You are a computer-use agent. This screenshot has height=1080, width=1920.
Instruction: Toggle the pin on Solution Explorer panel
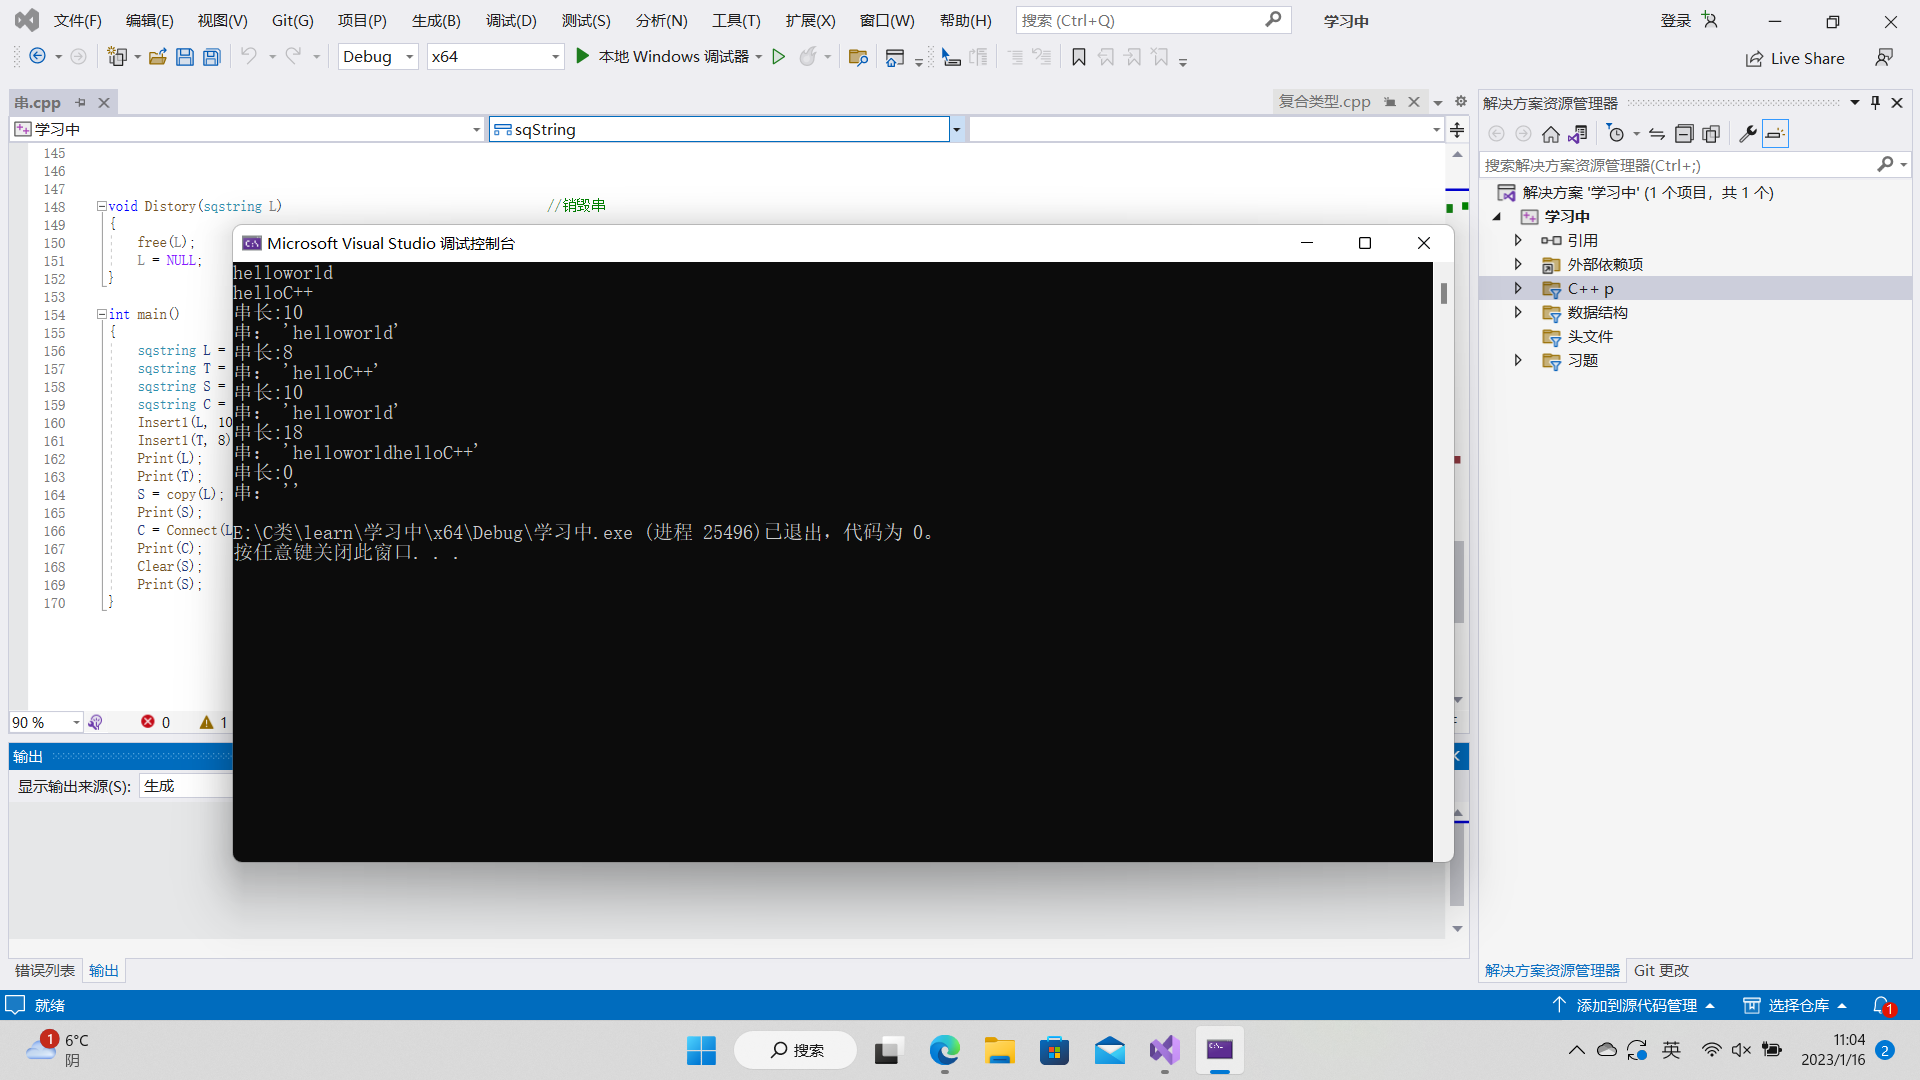[1875, 103]
